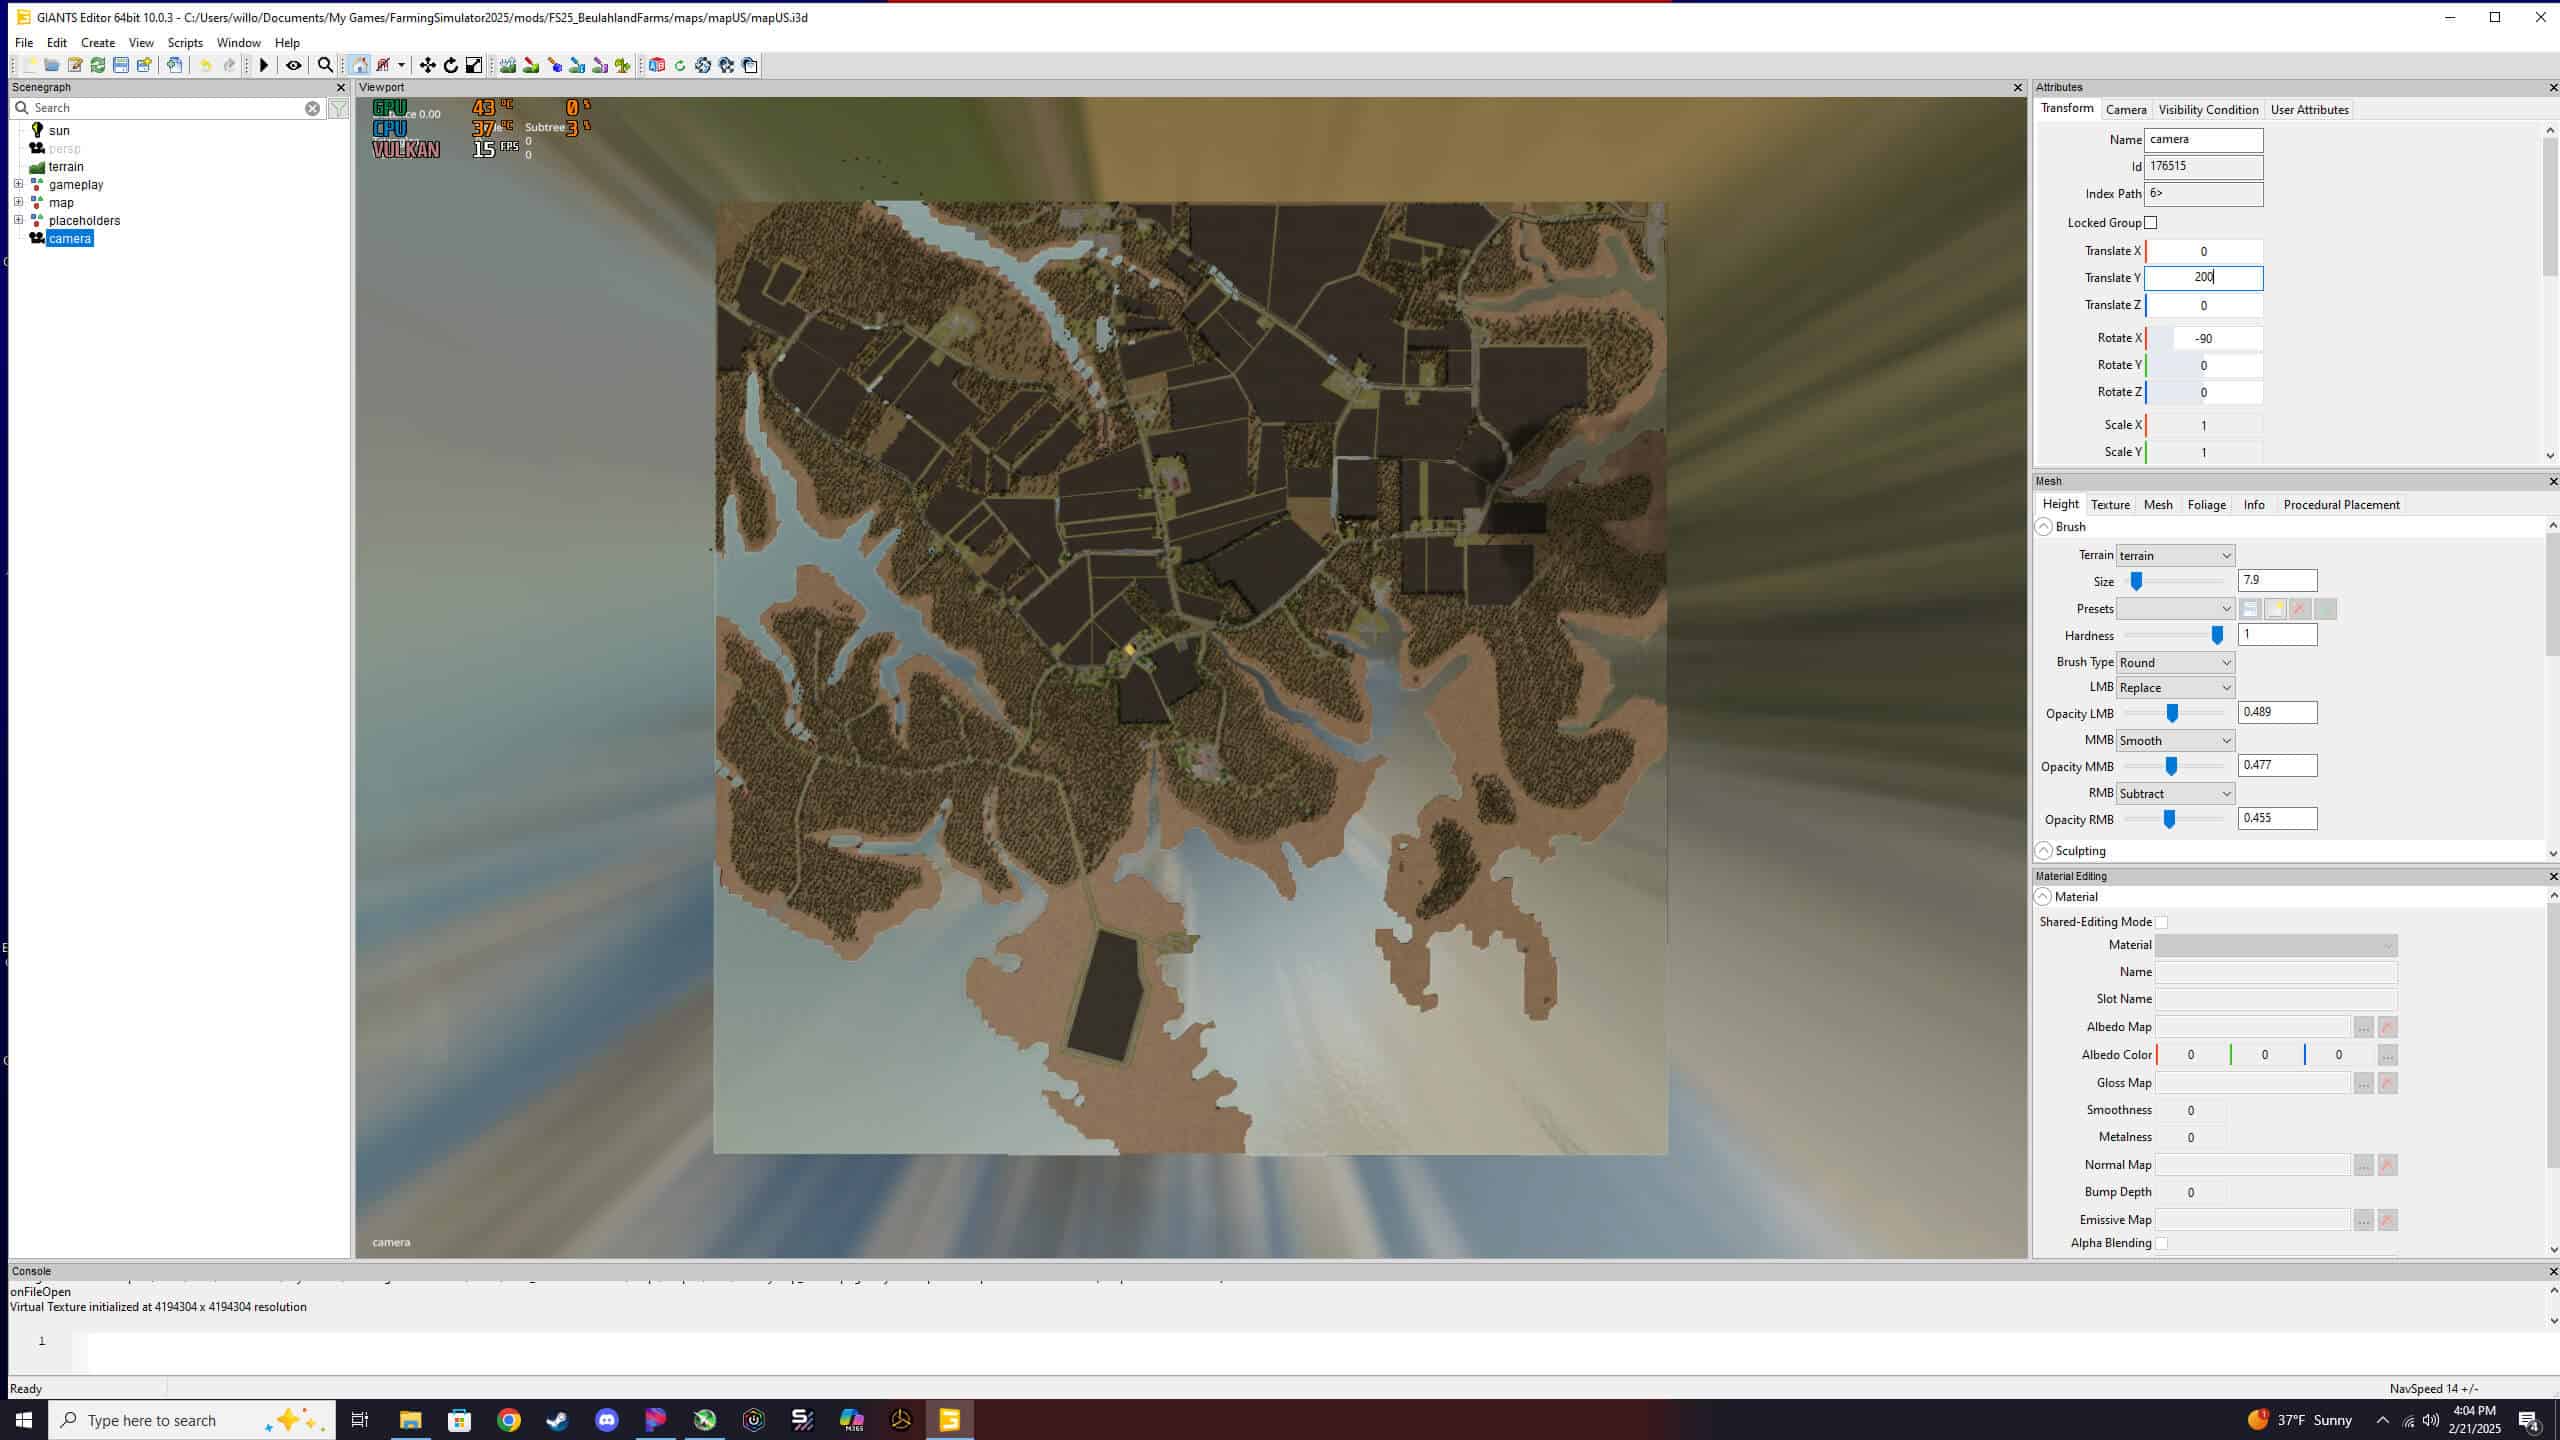Click the magnifier search icon in the toolbar

tap(325, 66)
